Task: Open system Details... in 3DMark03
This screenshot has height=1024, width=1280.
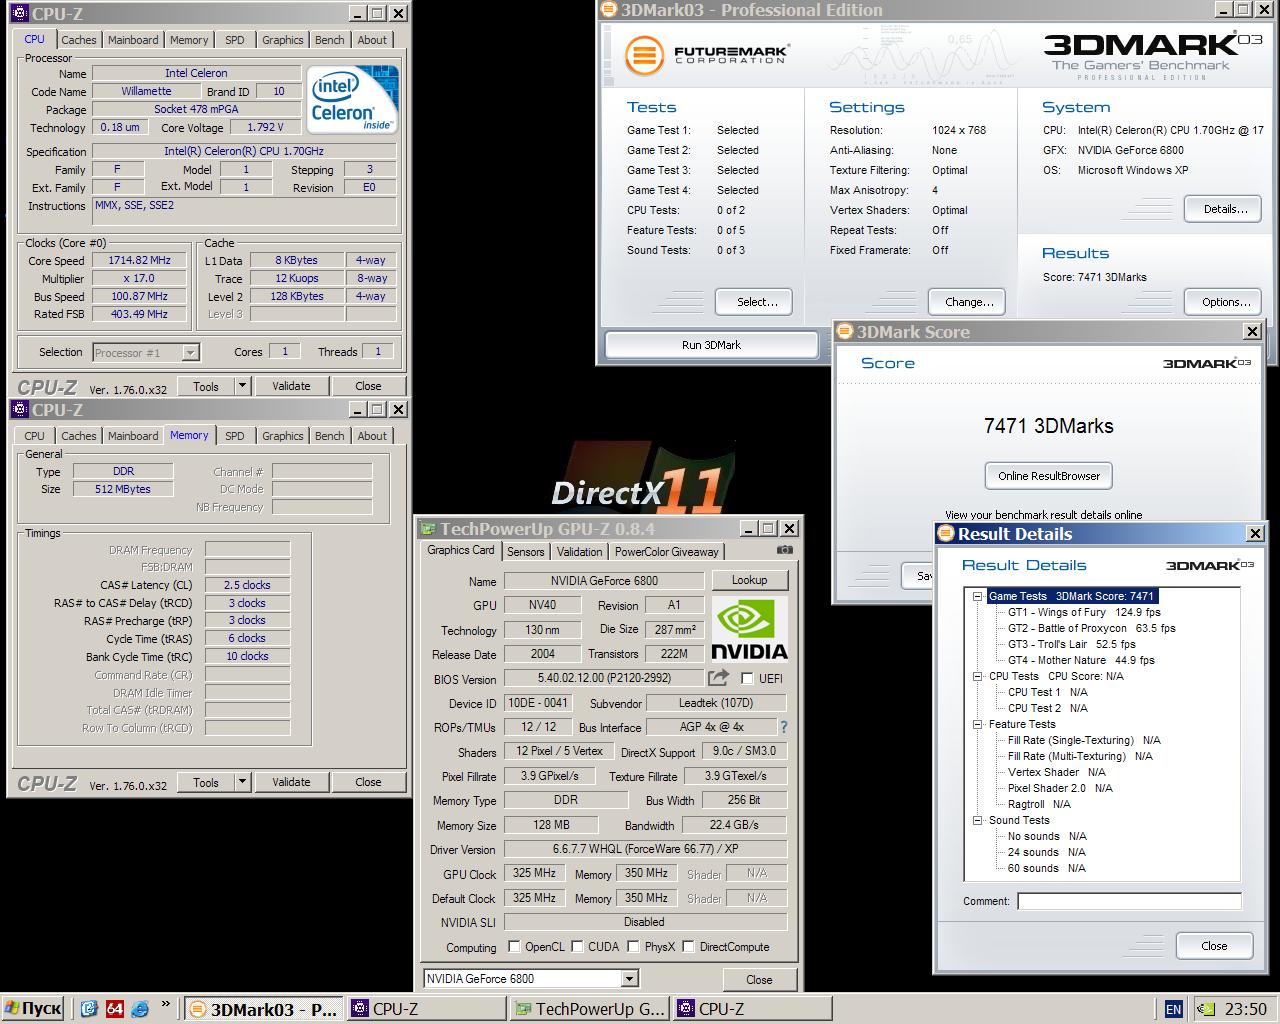Action: 1224,209
